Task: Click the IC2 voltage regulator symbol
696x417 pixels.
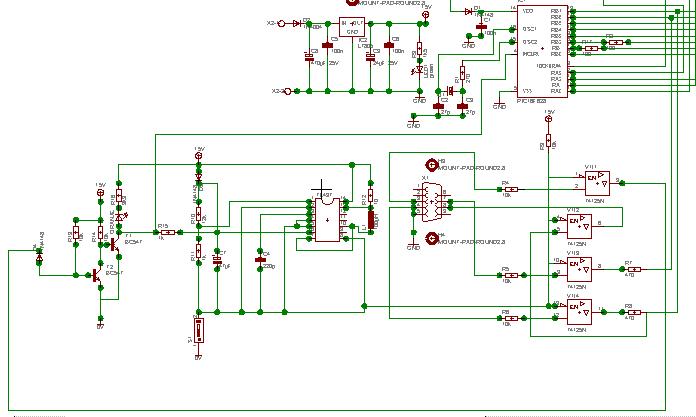Action: coord(352,26)
